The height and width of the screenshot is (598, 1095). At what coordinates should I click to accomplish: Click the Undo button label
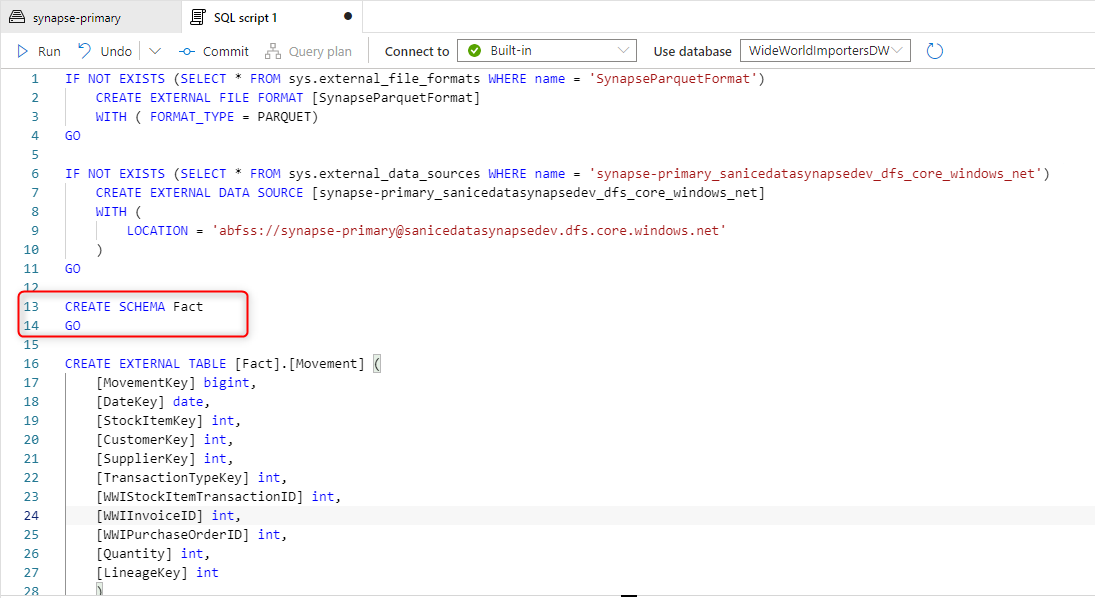[x=116, y=52]
